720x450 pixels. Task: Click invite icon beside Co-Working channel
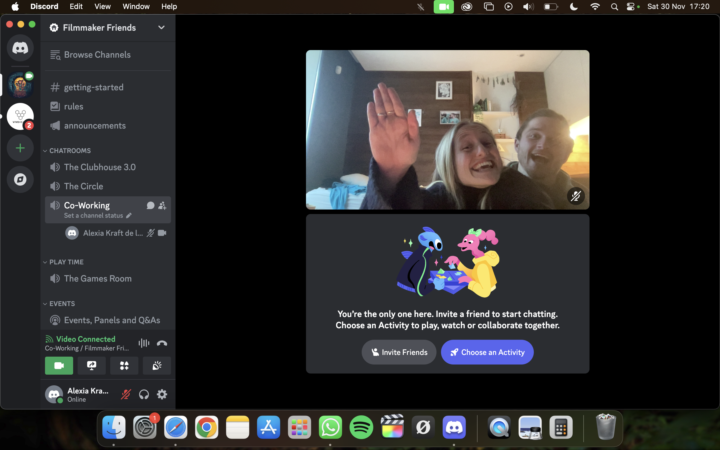163,205
